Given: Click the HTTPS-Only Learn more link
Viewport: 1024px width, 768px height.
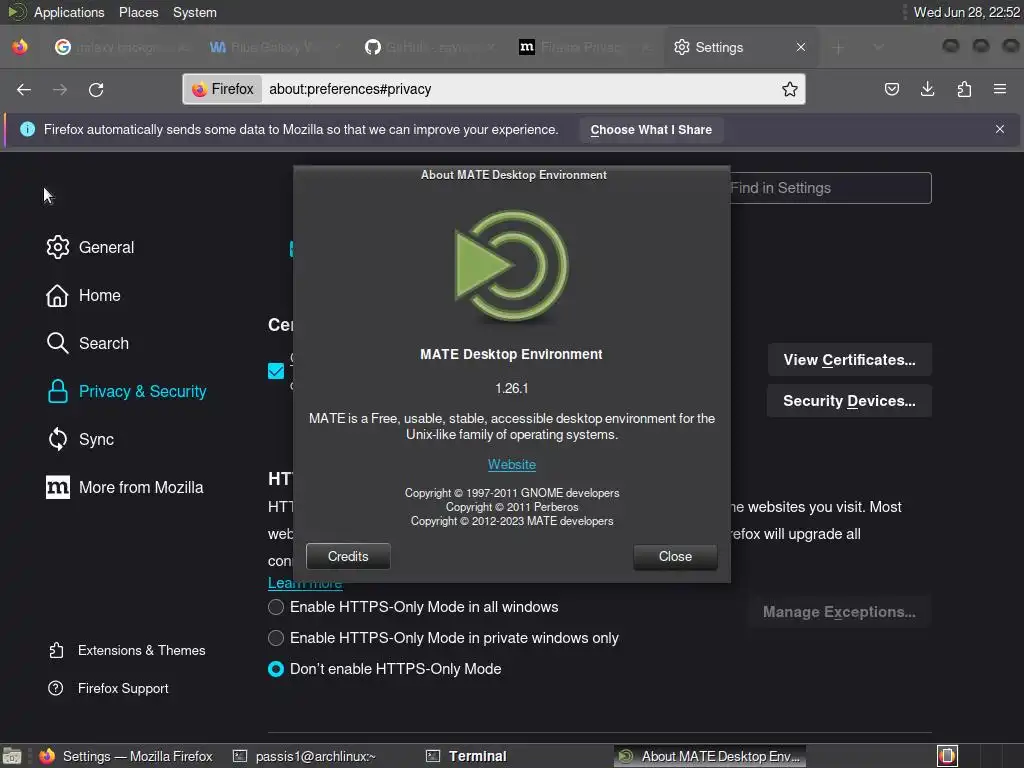Looking at the screenshot, I should click(305, 583).
